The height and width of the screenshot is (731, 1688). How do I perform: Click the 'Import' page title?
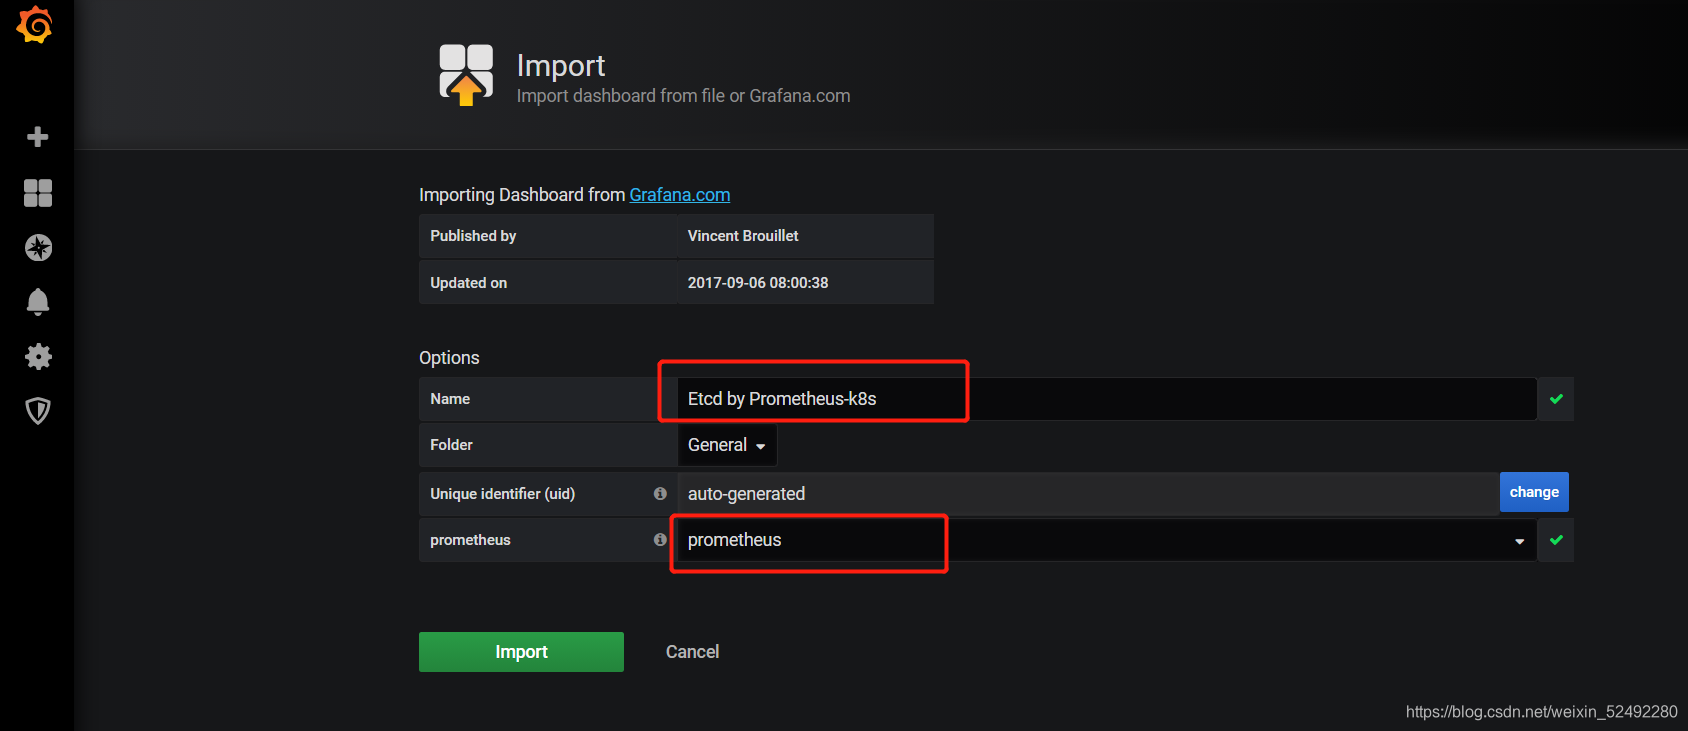coord(561,65)
